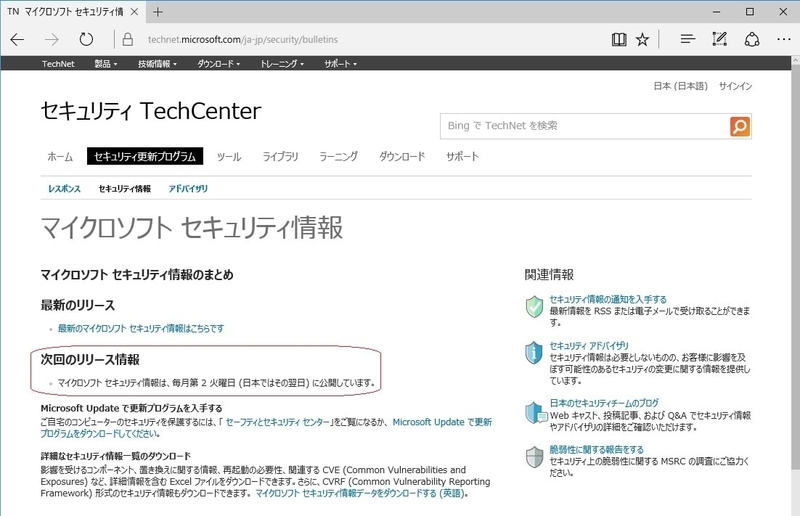Open Reading view book icon
The height and width of the screenshot is (516, 800).
(619, 39)
